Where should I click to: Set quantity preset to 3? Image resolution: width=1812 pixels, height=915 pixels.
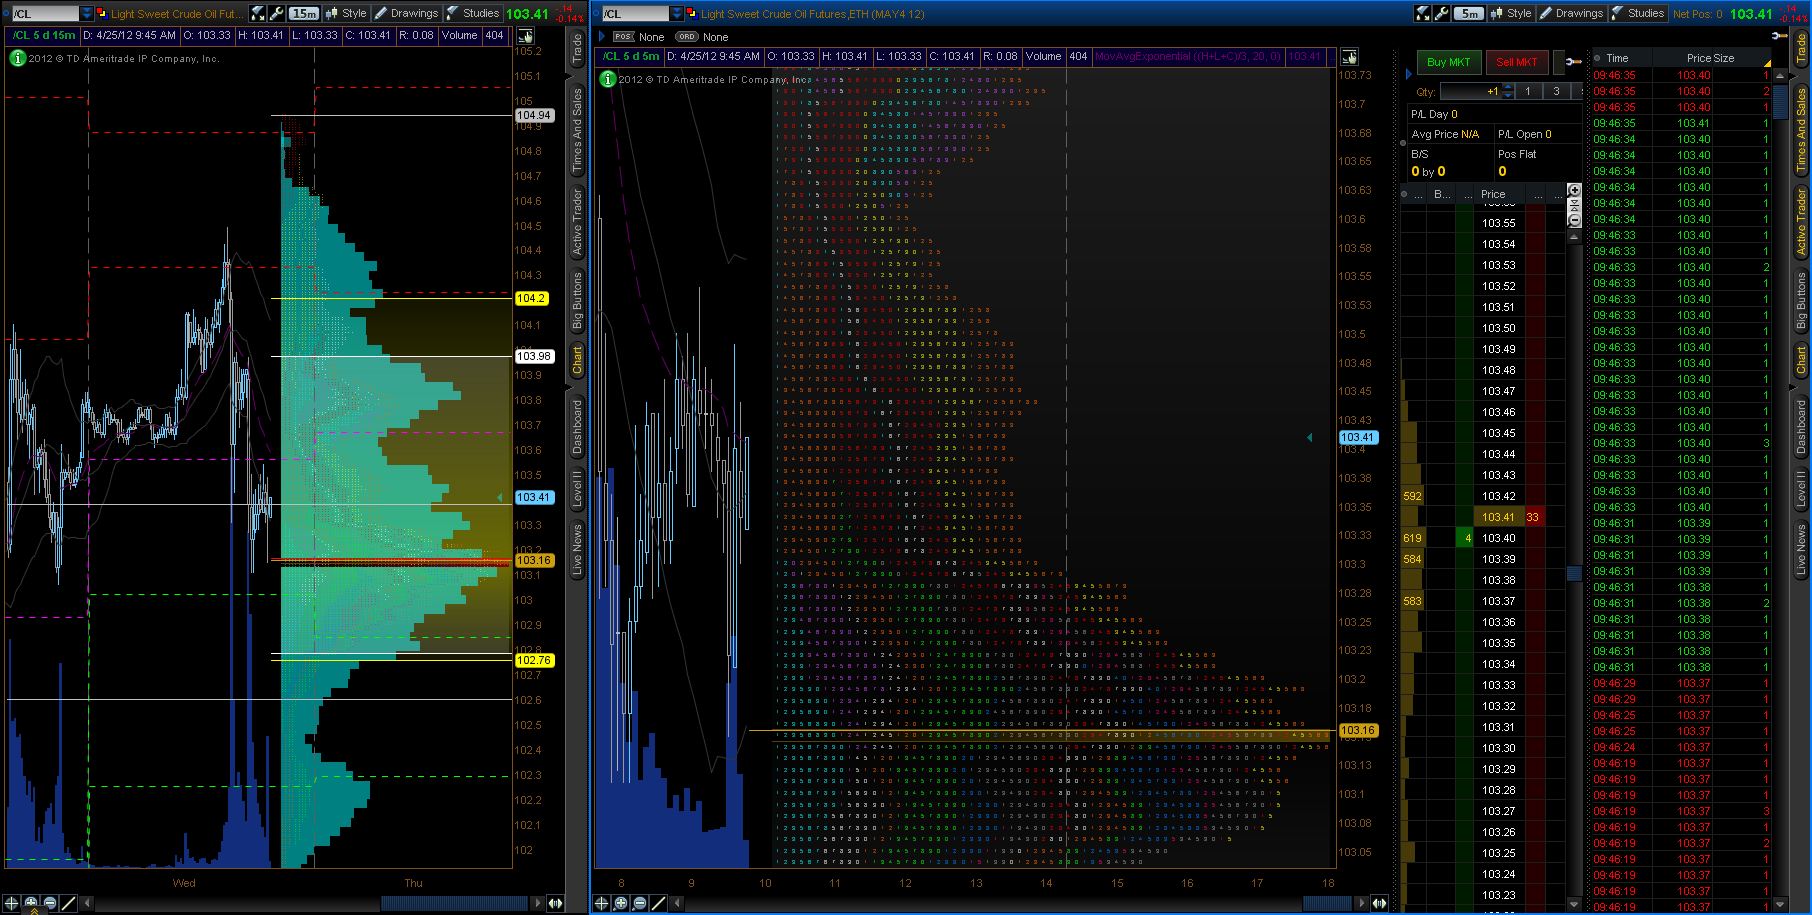click(x=1556, y=91)
